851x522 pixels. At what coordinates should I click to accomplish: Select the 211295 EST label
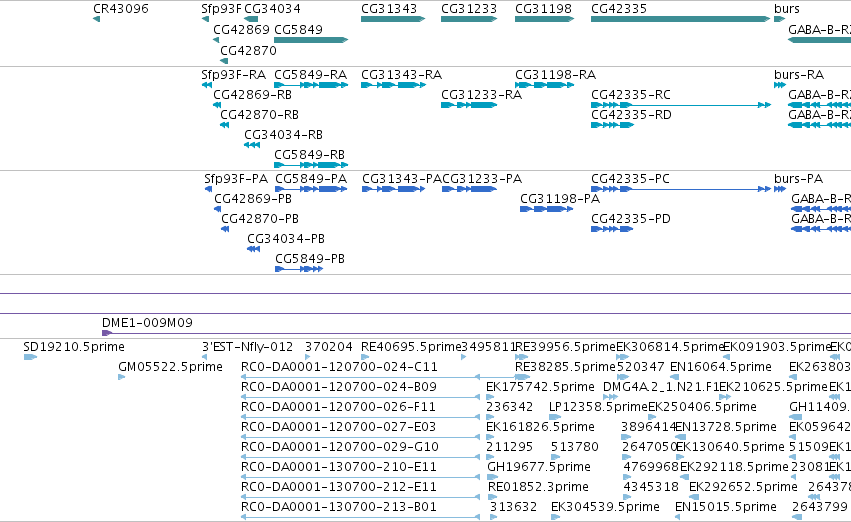click(509, 447)
